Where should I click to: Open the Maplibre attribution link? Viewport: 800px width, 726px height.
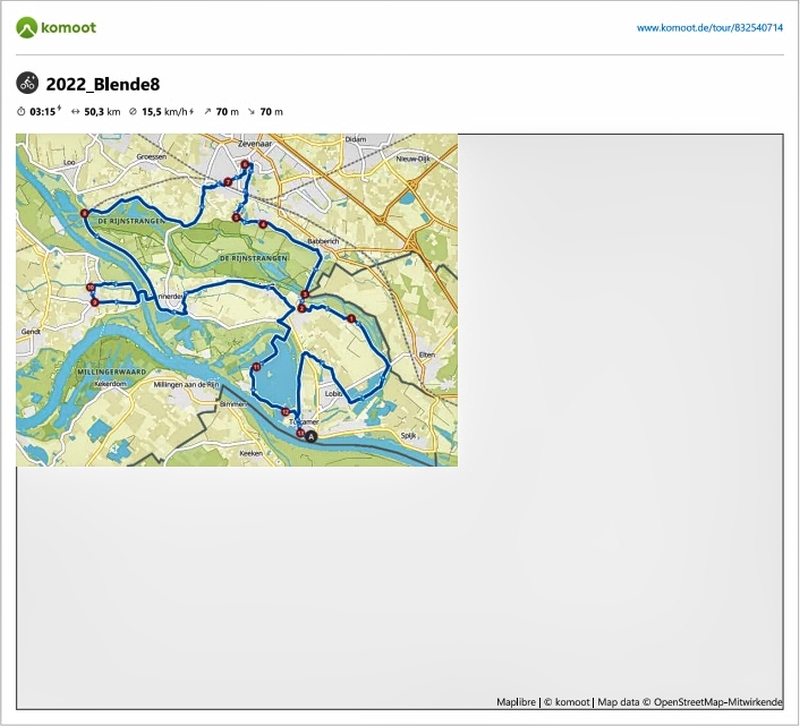[x=515, y=702]
